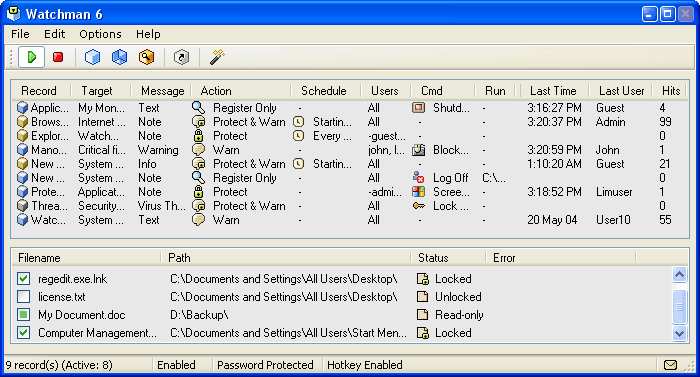This screenshot has height=377, width=700.
Task: Uncheck the regedit.exe.lnk checkbox
Action: (x=24, y=279)
